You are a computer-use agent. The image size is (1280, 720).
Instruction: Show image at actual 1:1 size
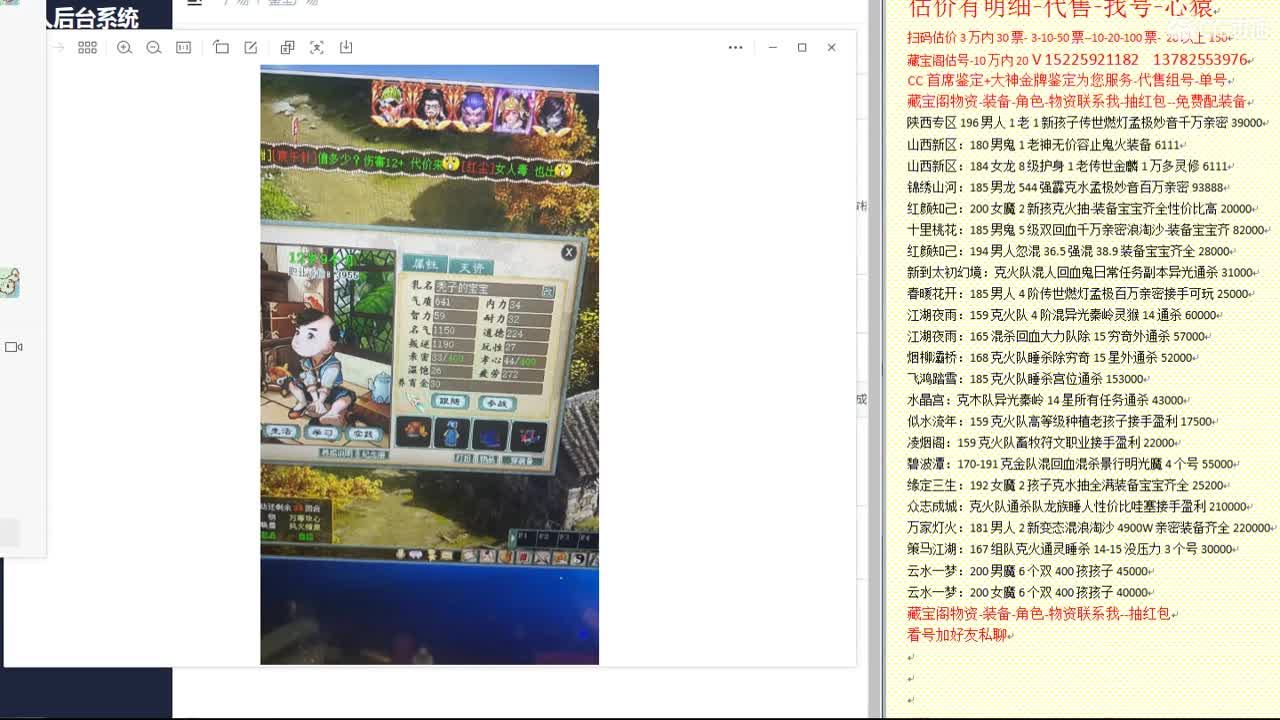pos(184,47)
